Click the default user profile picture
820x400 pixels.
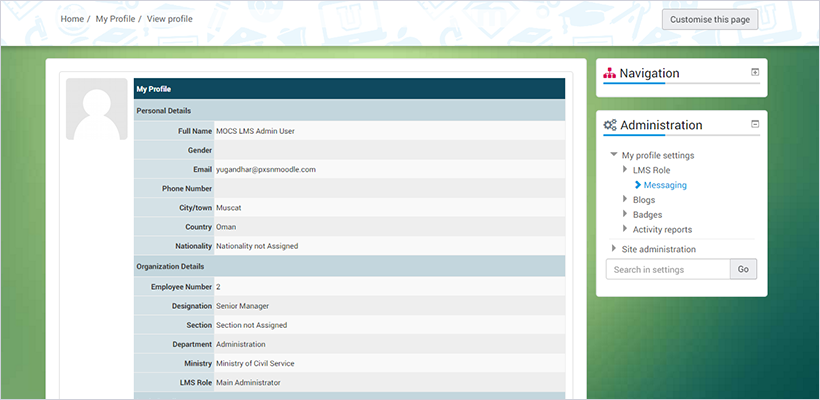tap(98, 109)
